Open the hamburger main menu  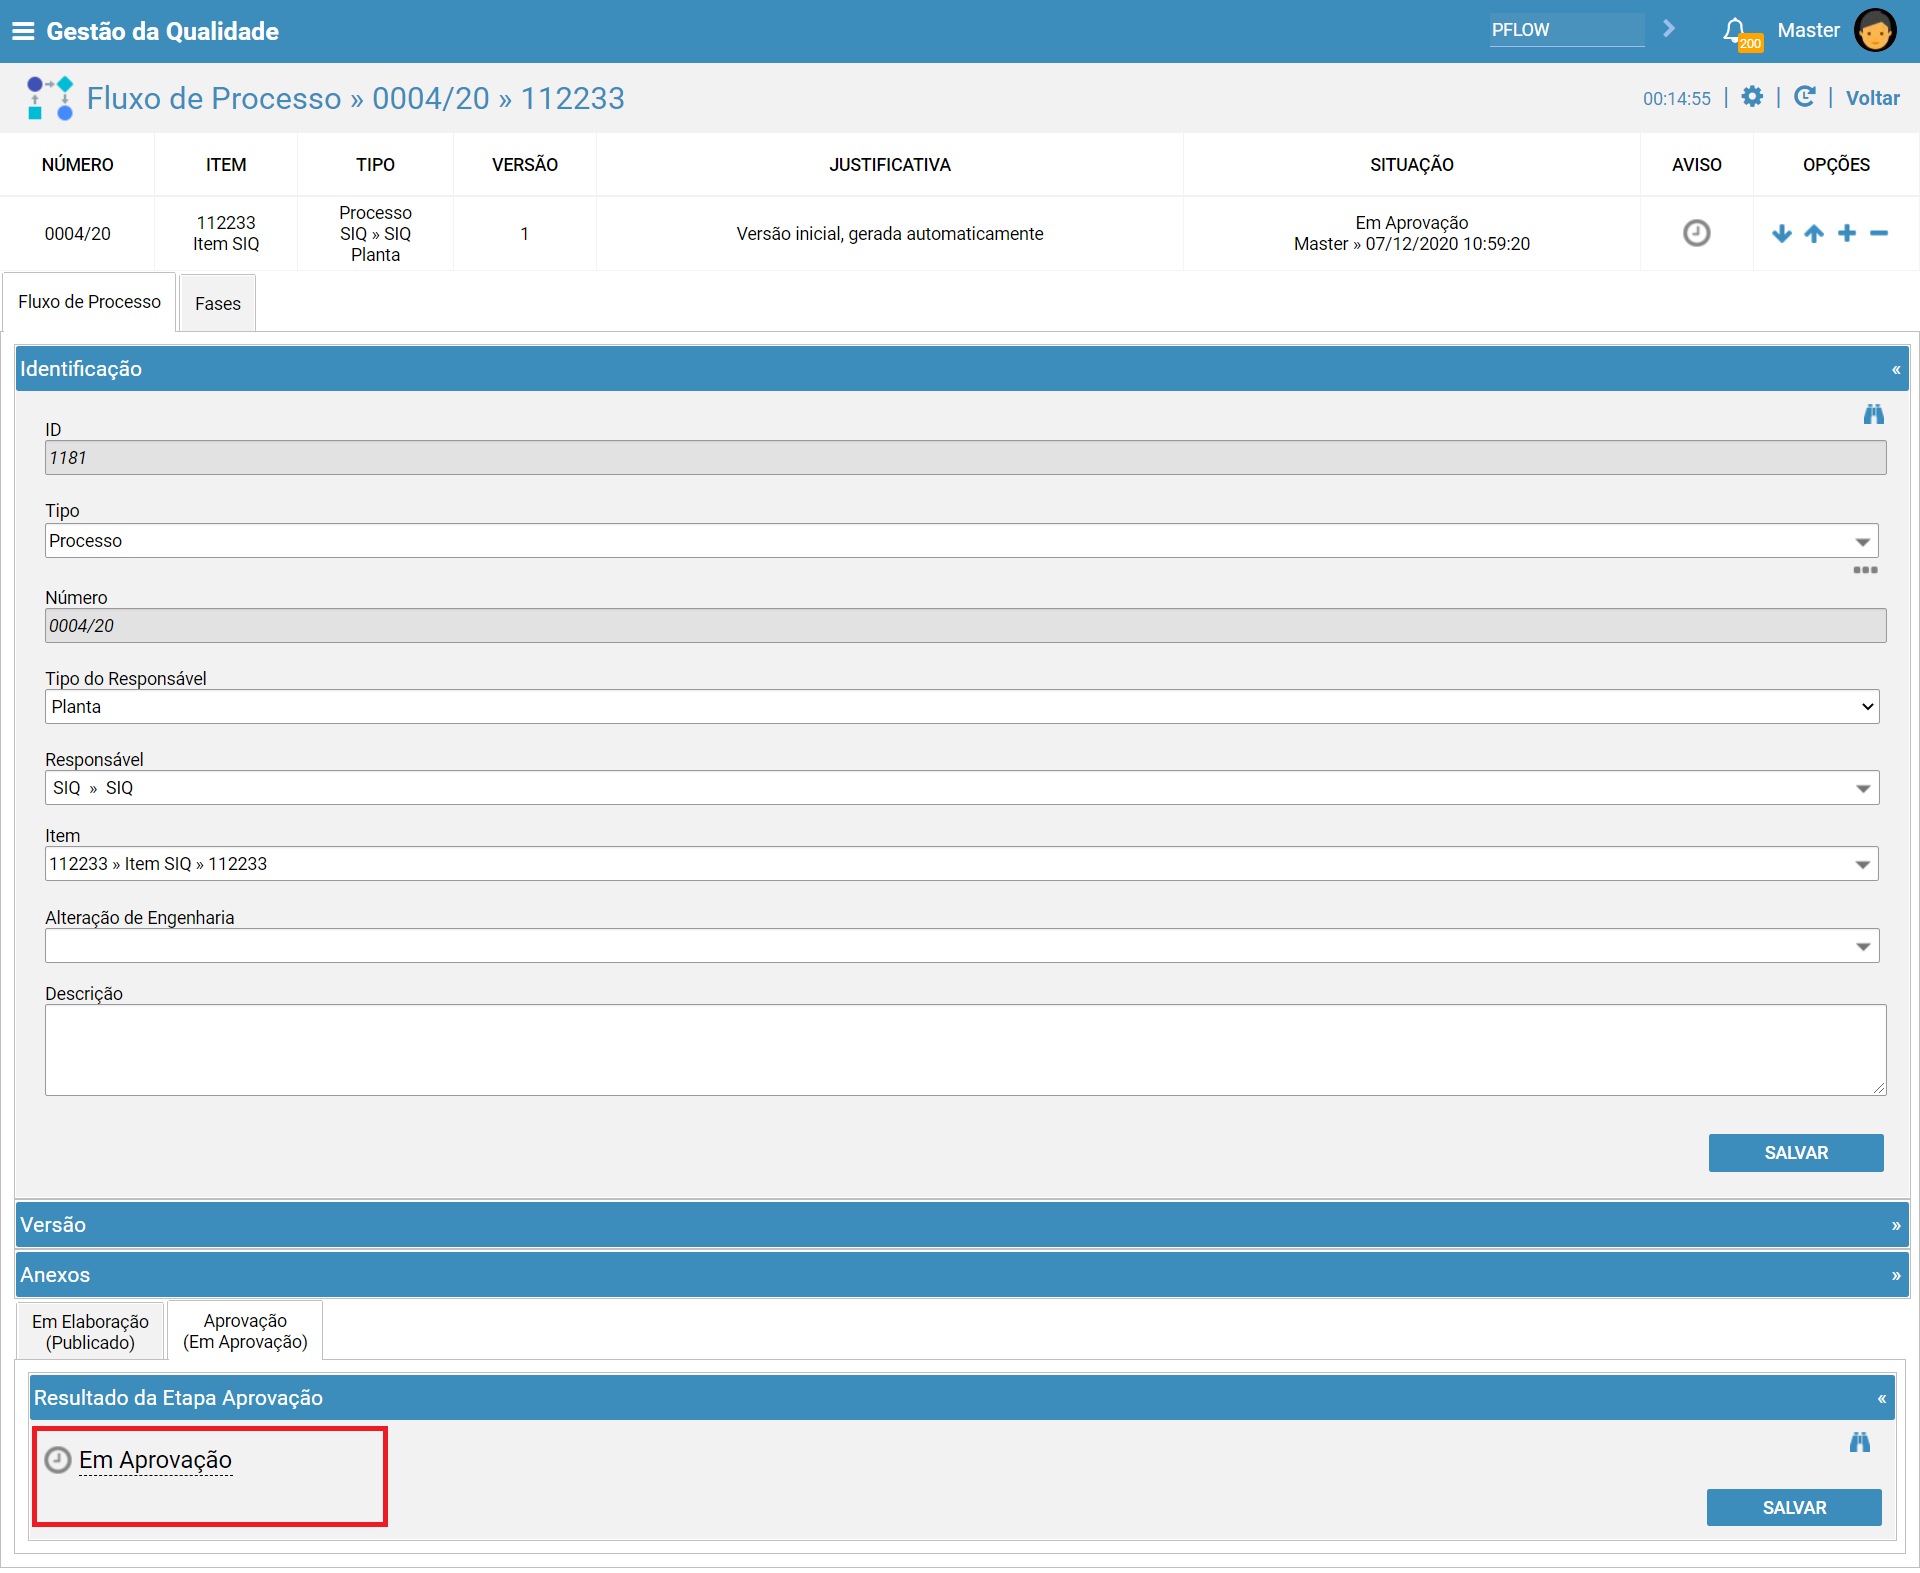[x=23, y=31]
